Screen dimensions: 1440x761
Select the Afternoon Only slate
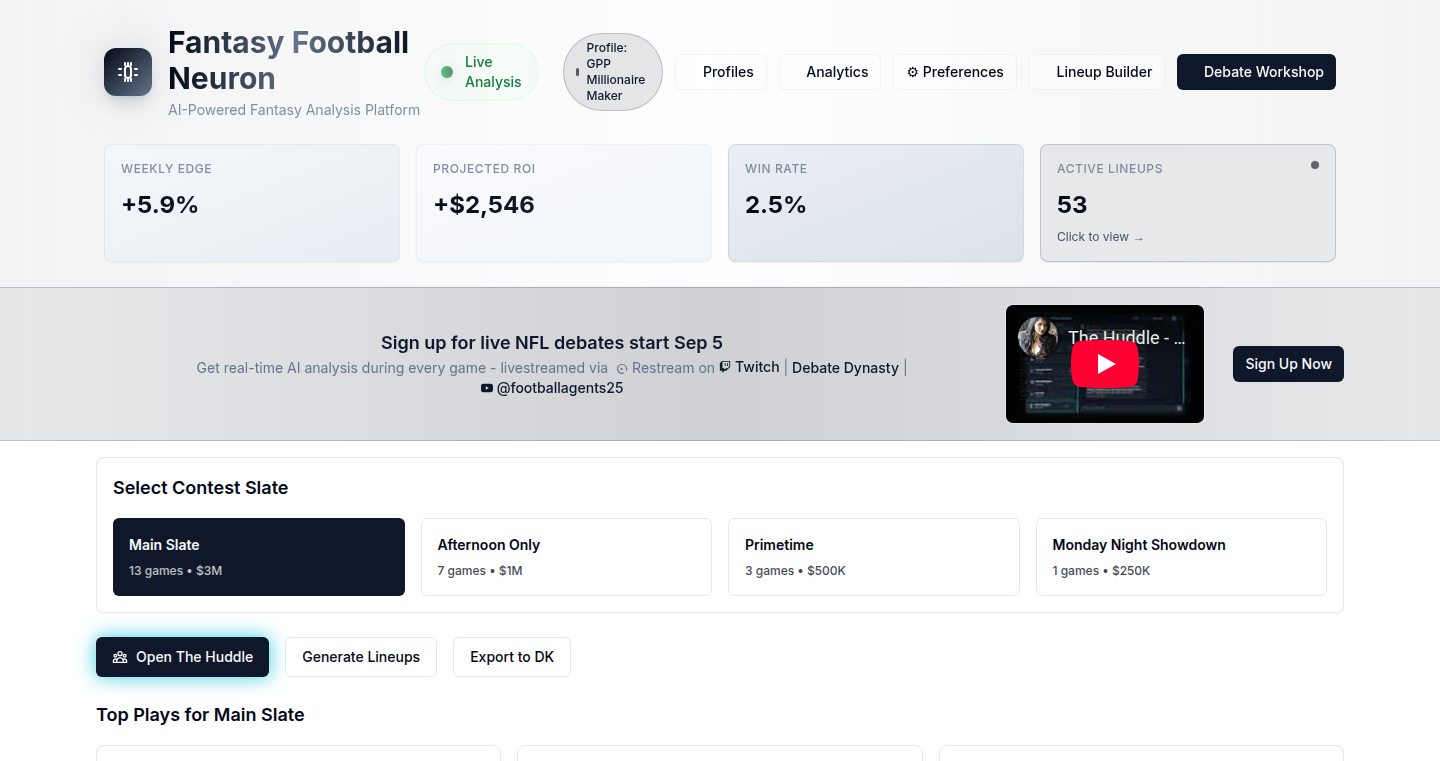[x=566, y=557]
